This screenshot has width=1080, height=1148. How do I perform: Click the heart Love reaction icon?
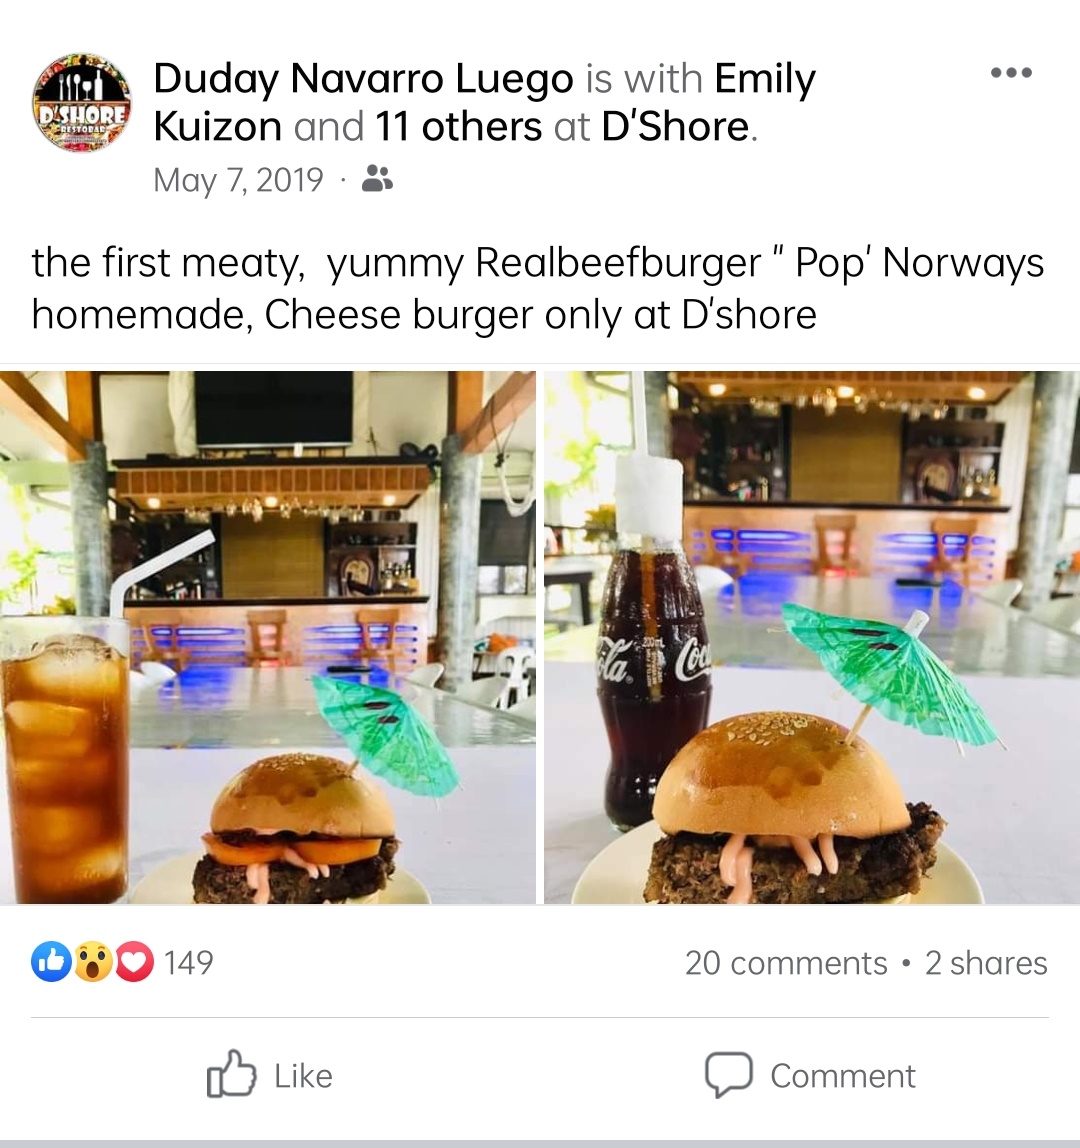click(134, 961)
